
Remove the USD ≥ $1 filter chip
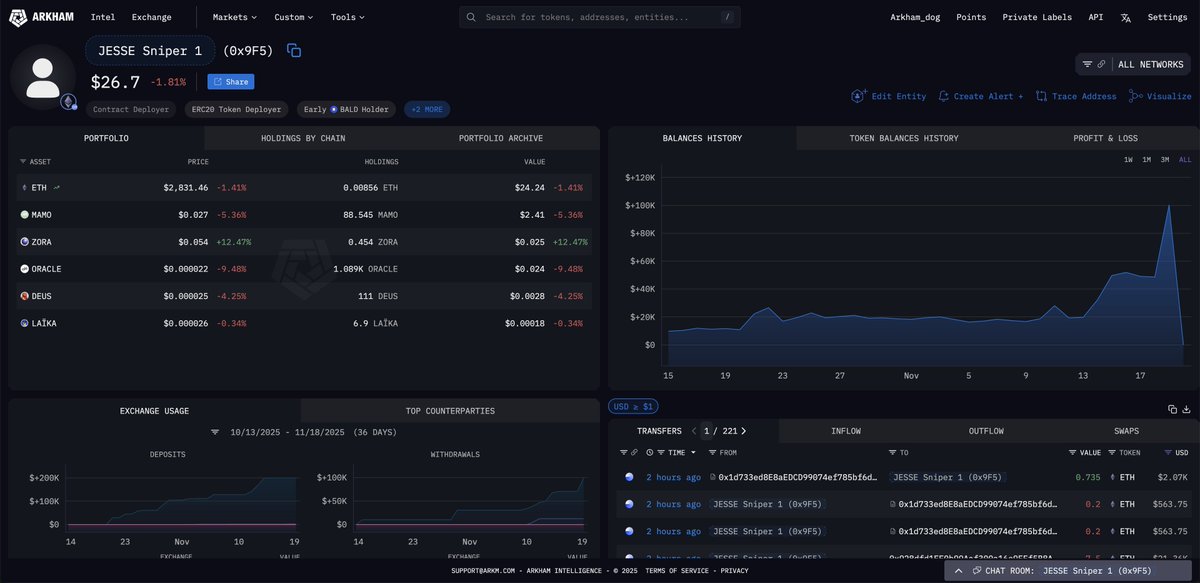[634, 407]
